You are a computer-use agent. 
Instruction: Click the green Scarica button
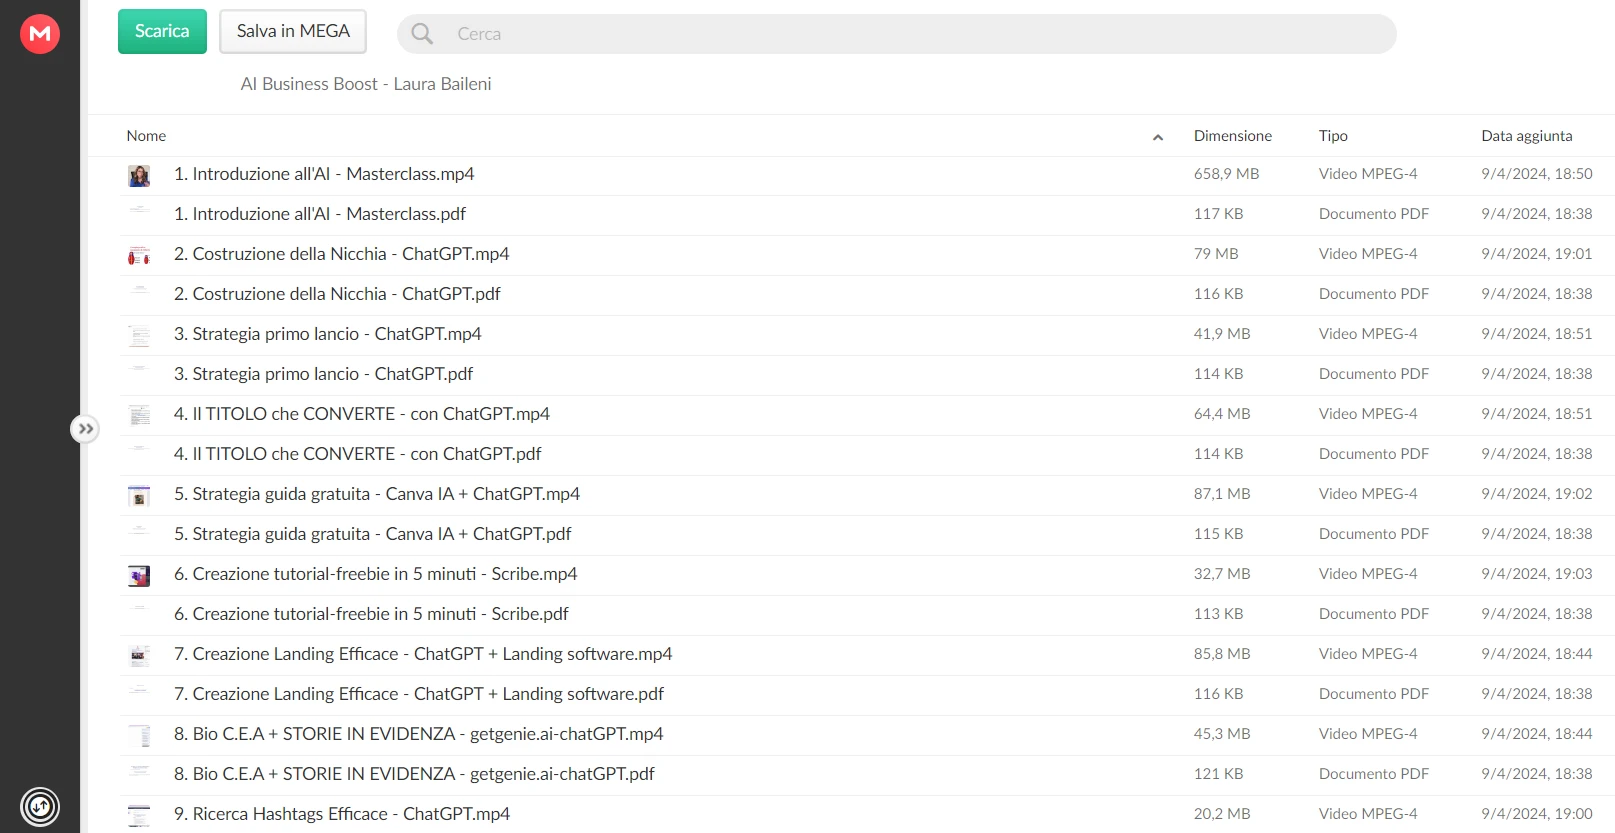click(162, 31)
